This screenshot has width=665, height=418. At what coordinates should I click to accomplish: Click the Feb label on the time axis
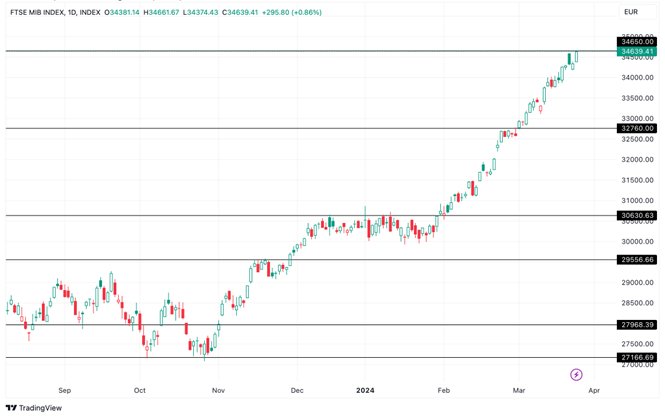pyautogui.click(x=444, y=390)
